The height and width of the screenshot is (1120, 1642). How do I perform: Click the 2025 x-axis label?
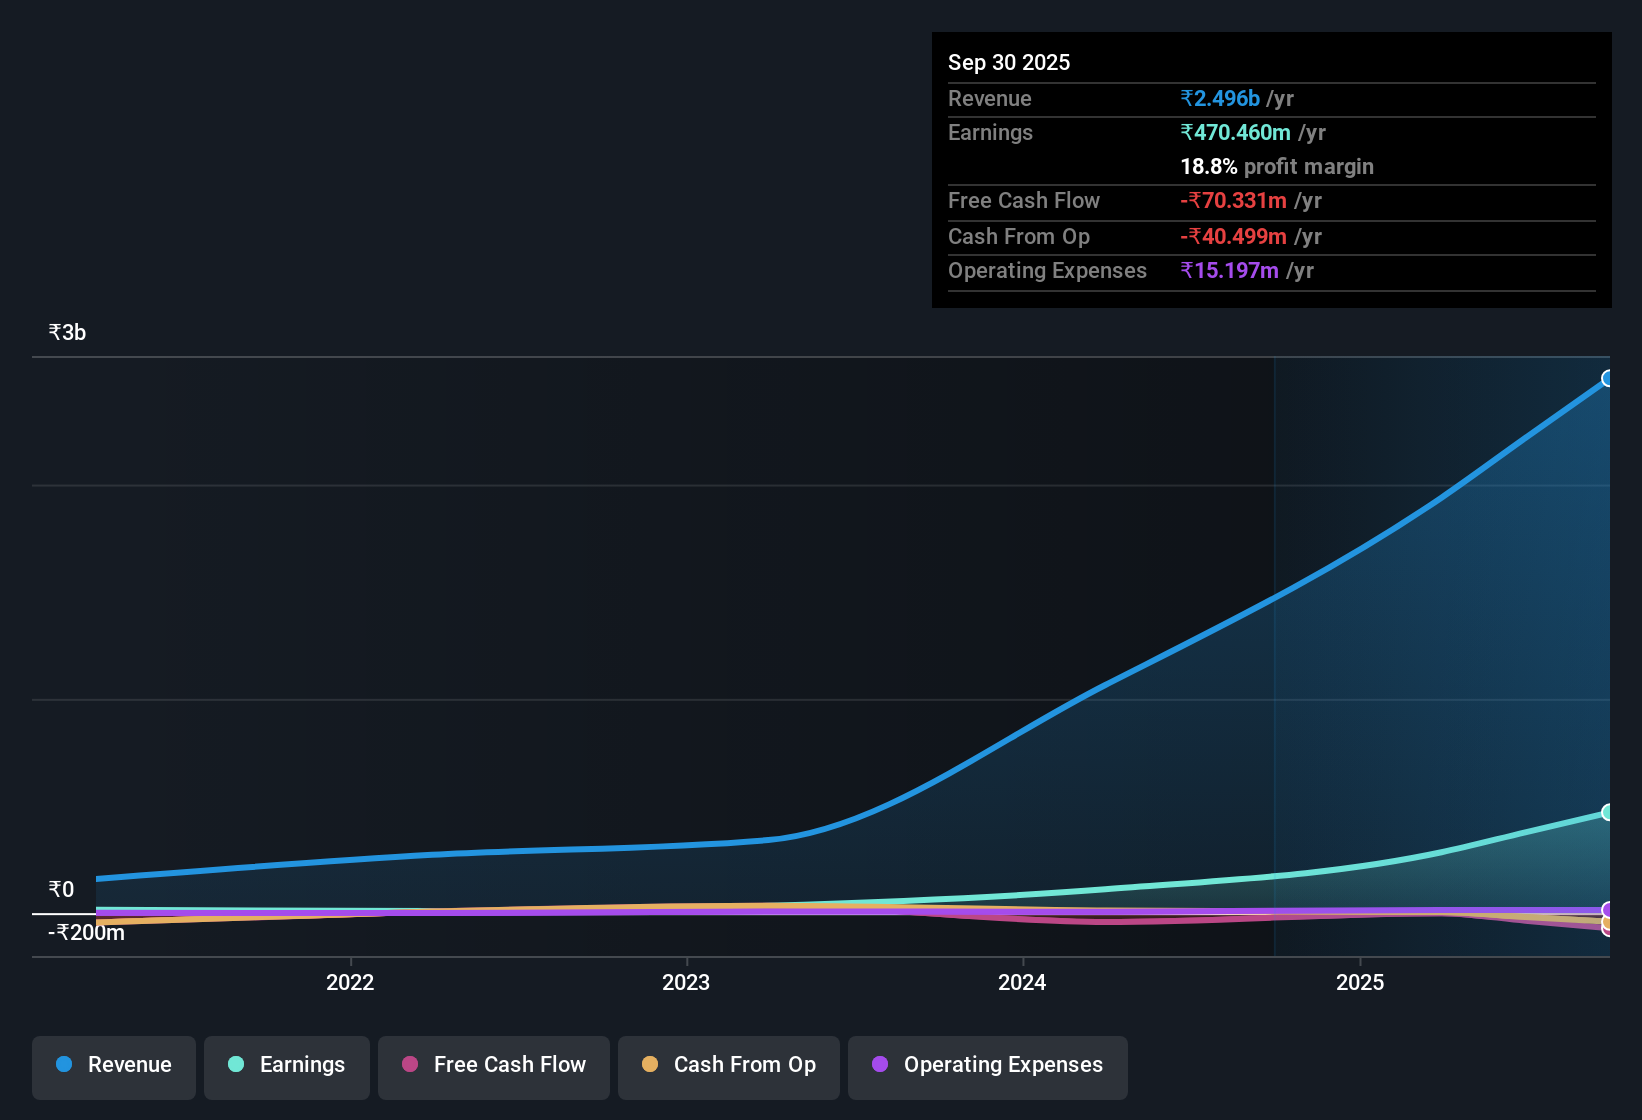click(x=1360, y=982)
